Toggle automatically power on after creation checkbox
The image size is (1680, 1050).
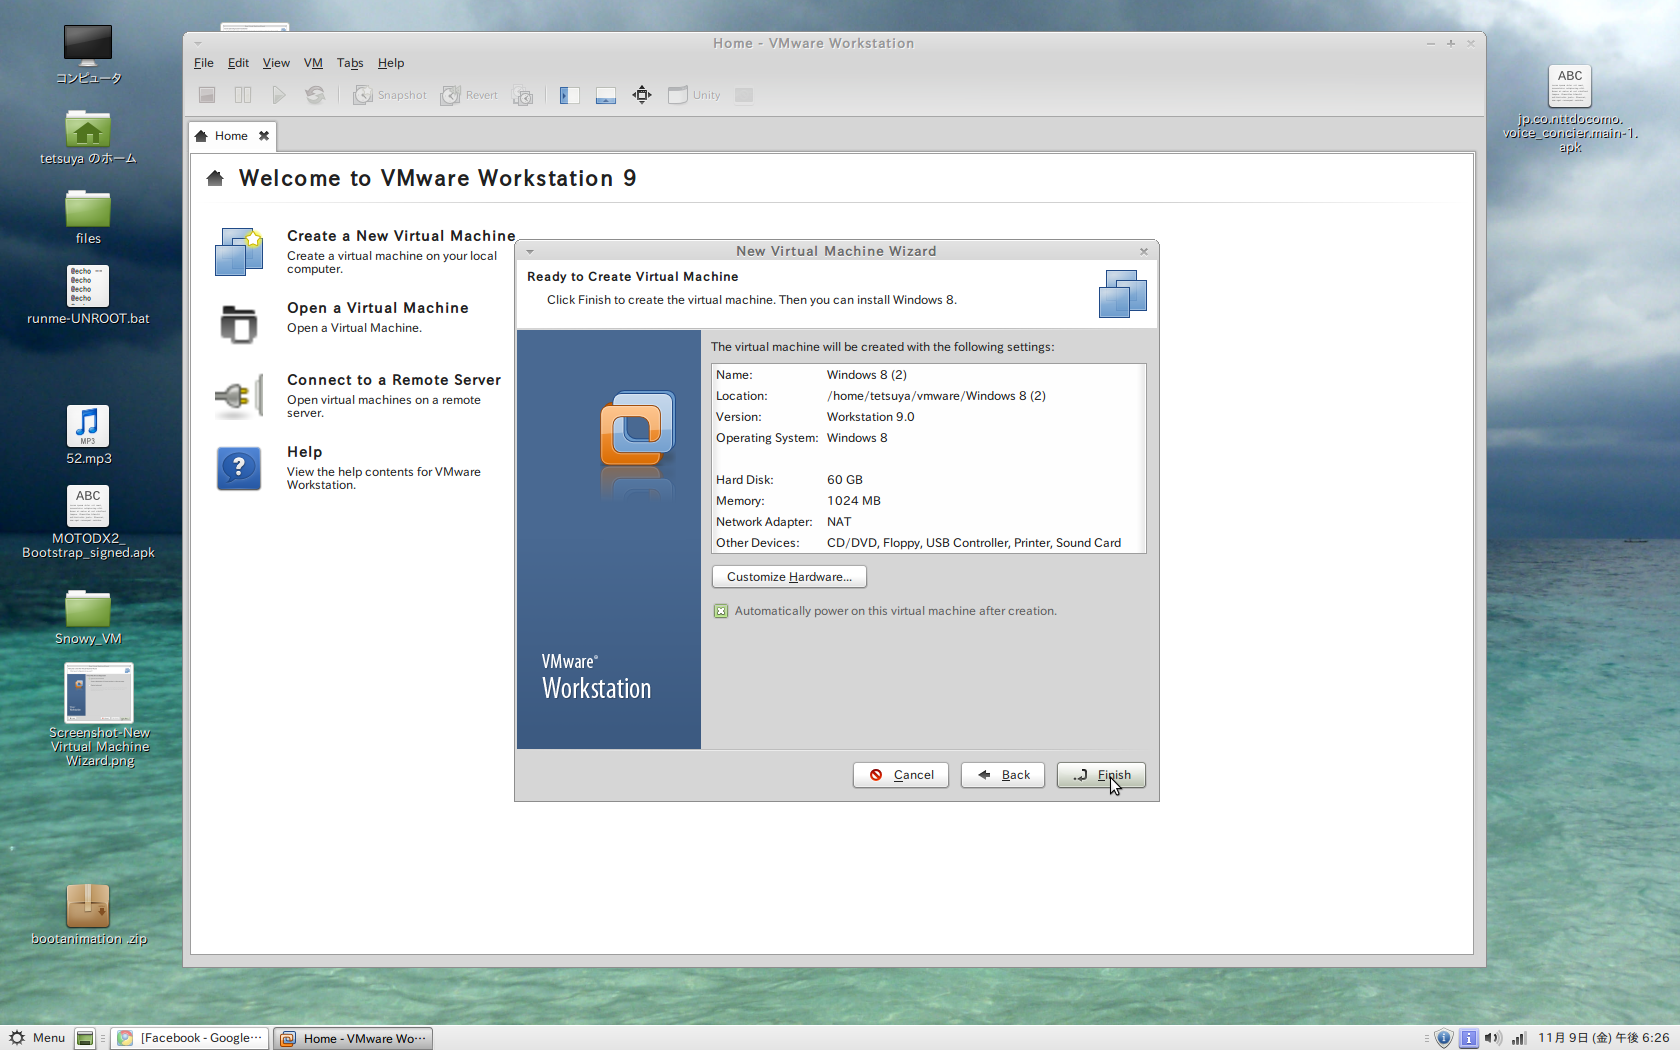(721, 611)
